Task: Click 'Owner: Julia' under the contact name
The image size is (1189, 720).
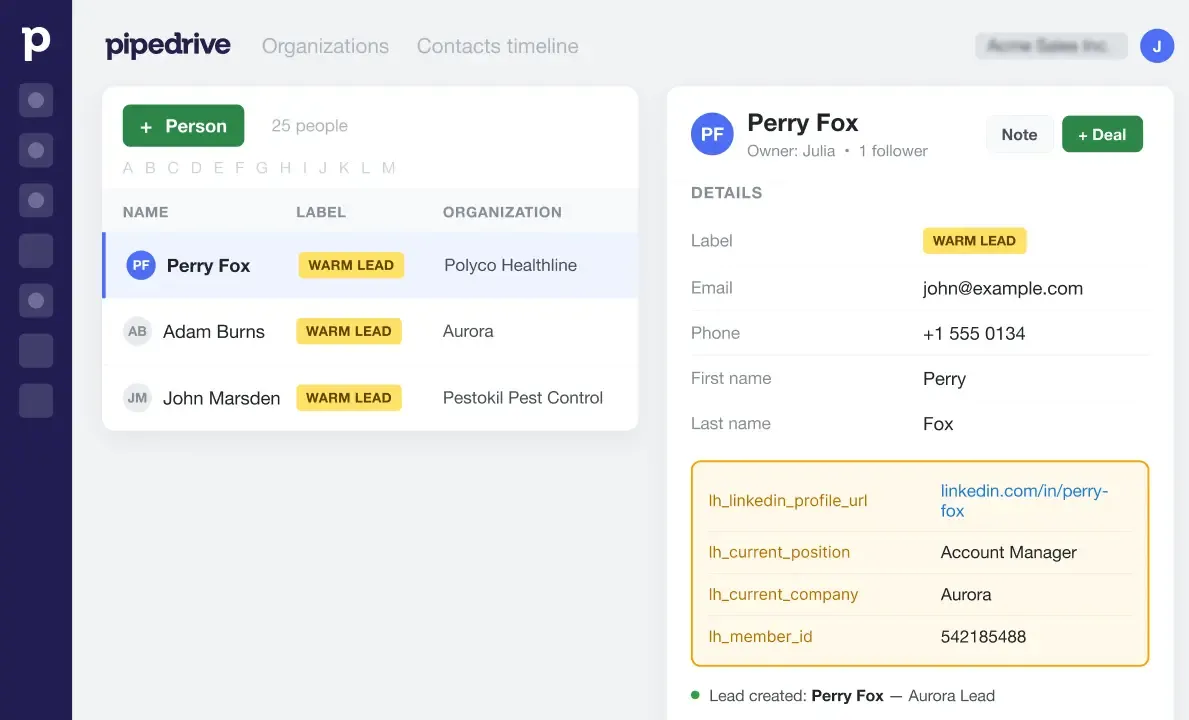Action: click(791, 151)
